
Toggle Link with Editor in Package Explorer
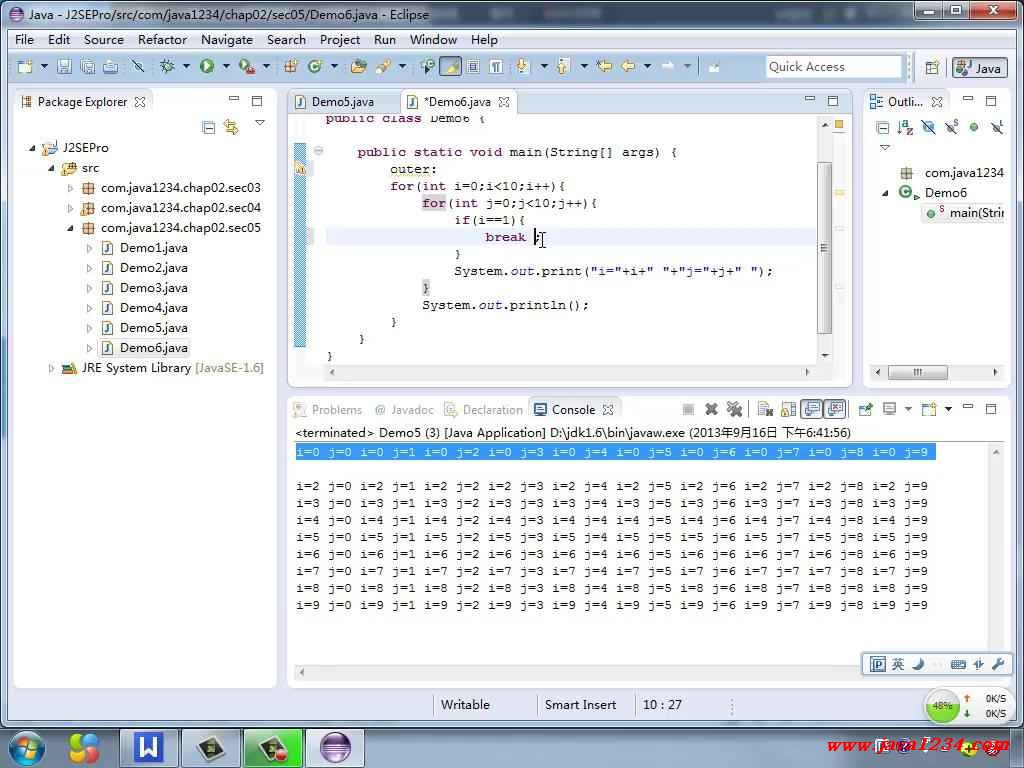click(231, 127)
